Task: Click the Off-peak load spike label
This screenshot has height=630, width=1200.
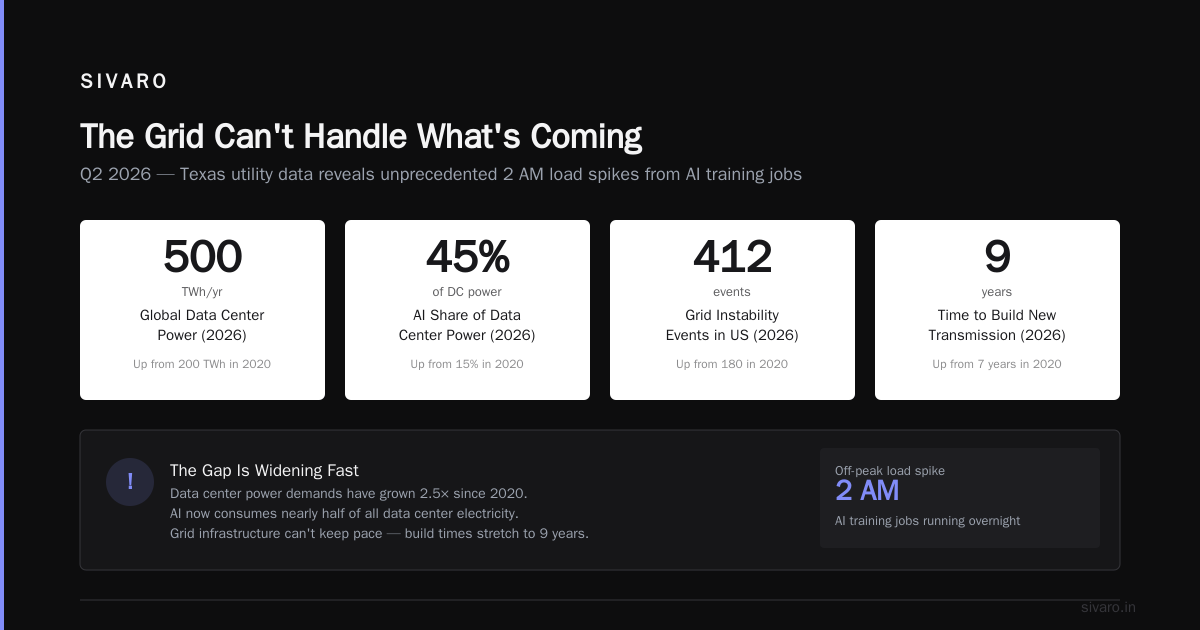Action: point(890,470)
